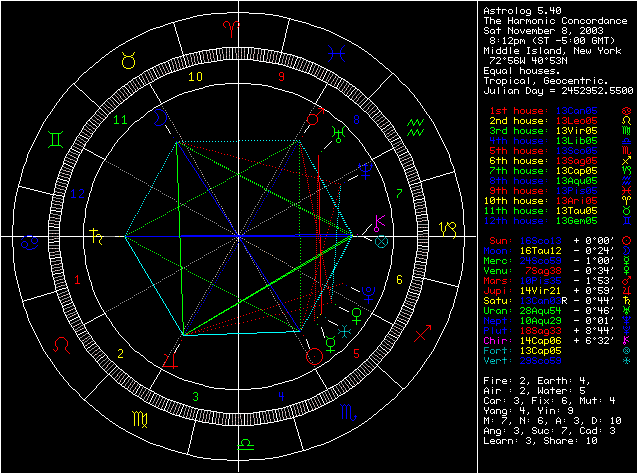Image resolution: width=638 pixels, height=474 pixels.
Task: Select the Cancer symbol beside the 1st house row
Action: [x=627, y=111]
